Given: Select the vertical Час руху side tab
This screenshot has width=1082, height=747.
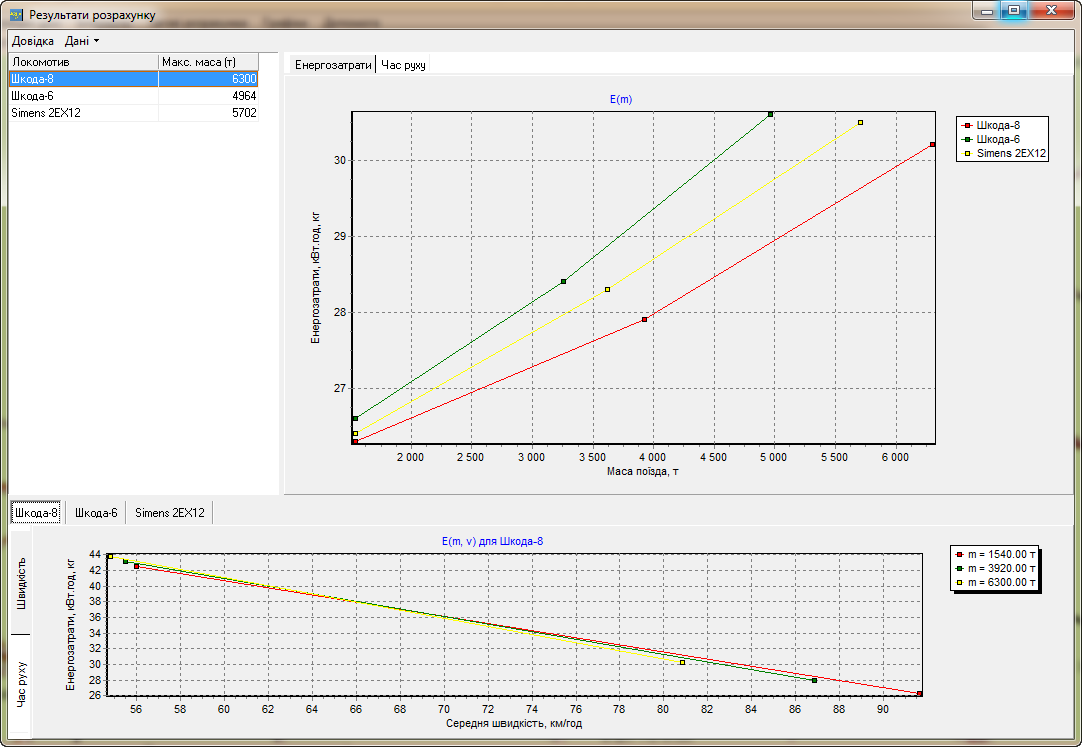Looking at the screenshot, I should click(x=22, y=685).
